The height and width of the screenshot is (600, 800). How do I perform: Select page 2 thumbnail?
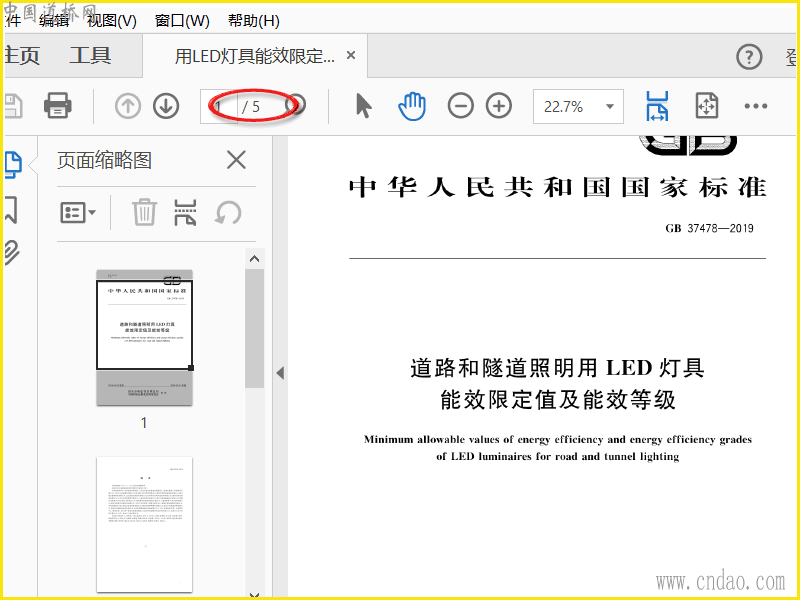(x=144, y=524)
